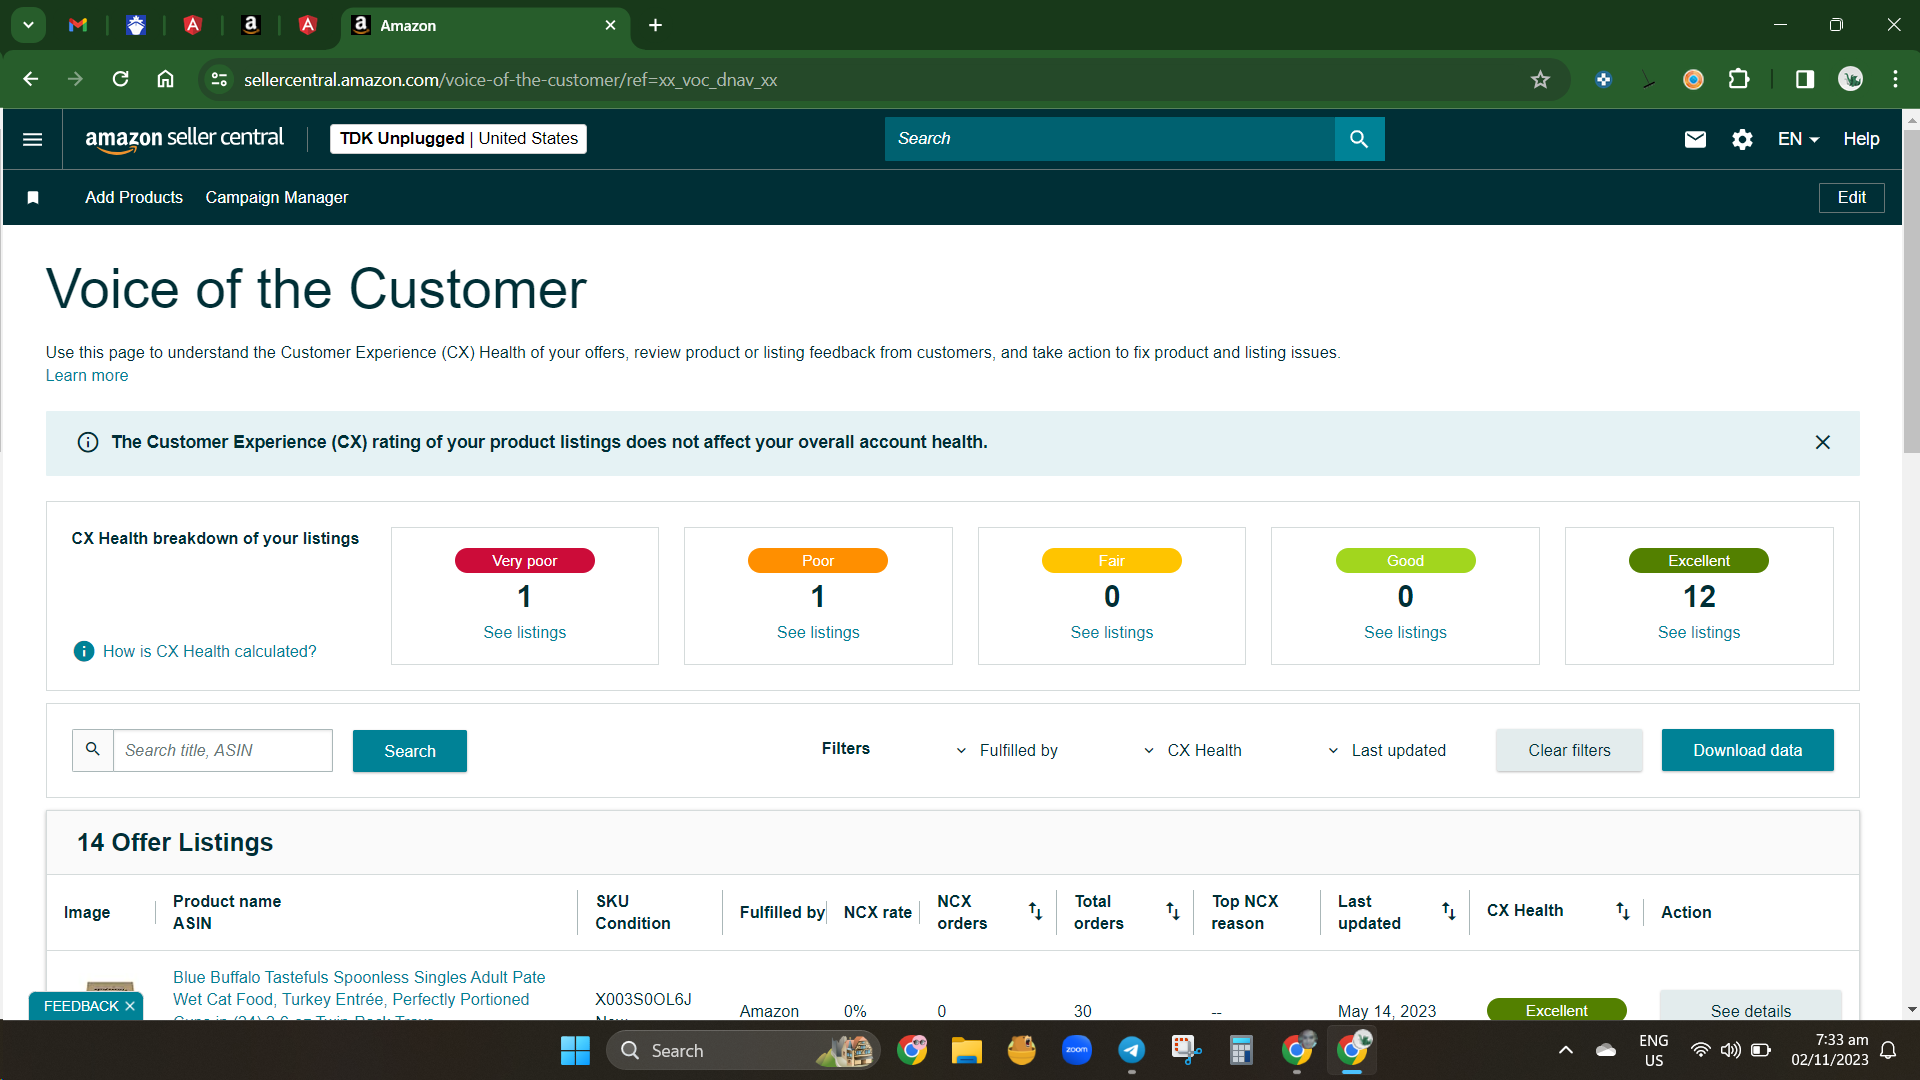
Task: Click the Edit favorites bar button
Action: click(x=1851, y=198)
